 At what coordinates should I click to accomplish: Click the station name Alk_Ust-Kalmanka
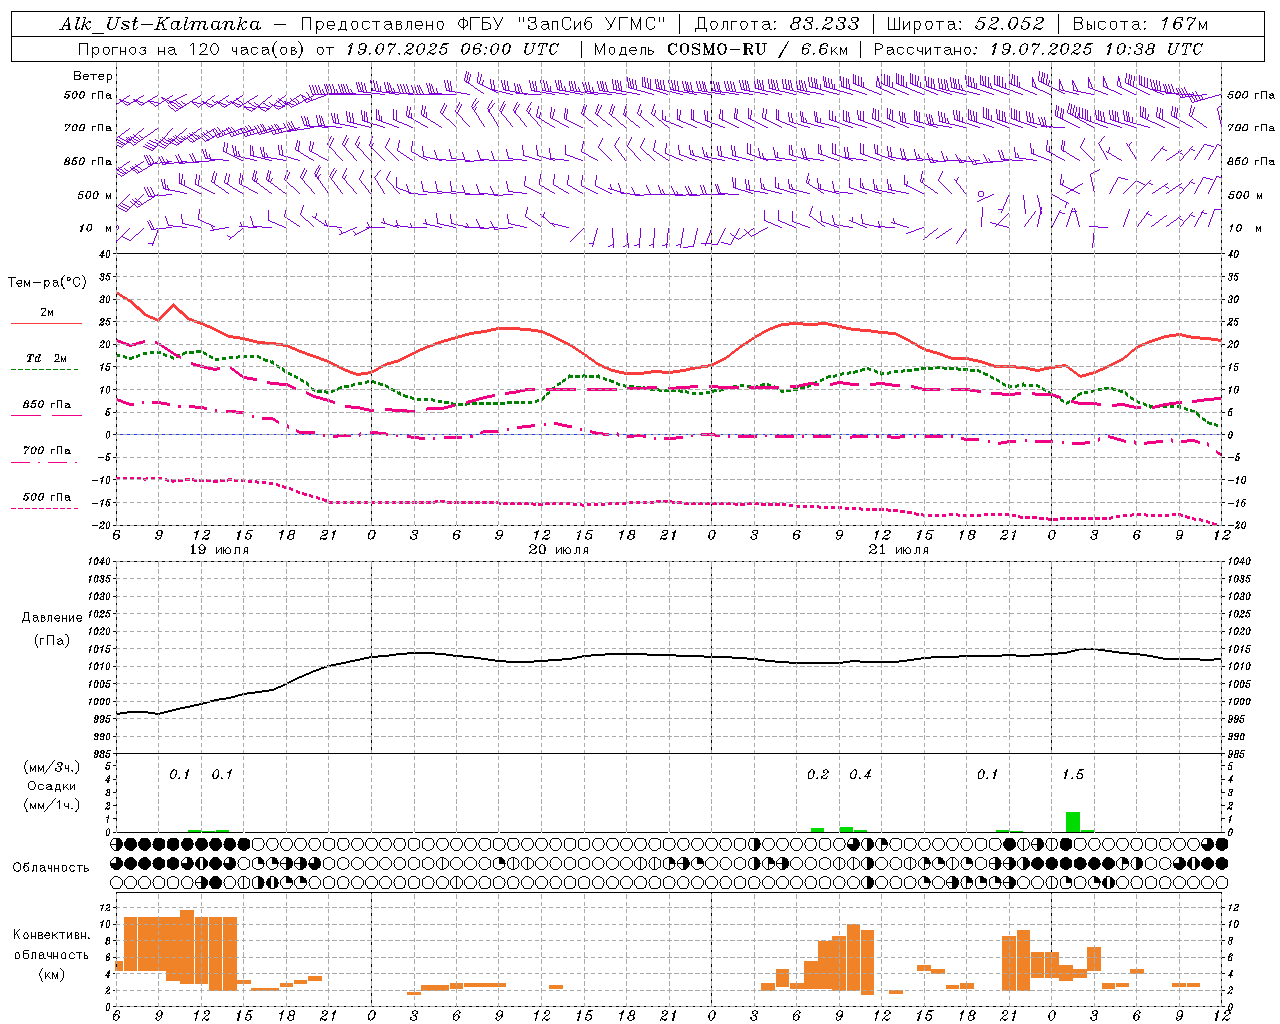click(160, 24)
